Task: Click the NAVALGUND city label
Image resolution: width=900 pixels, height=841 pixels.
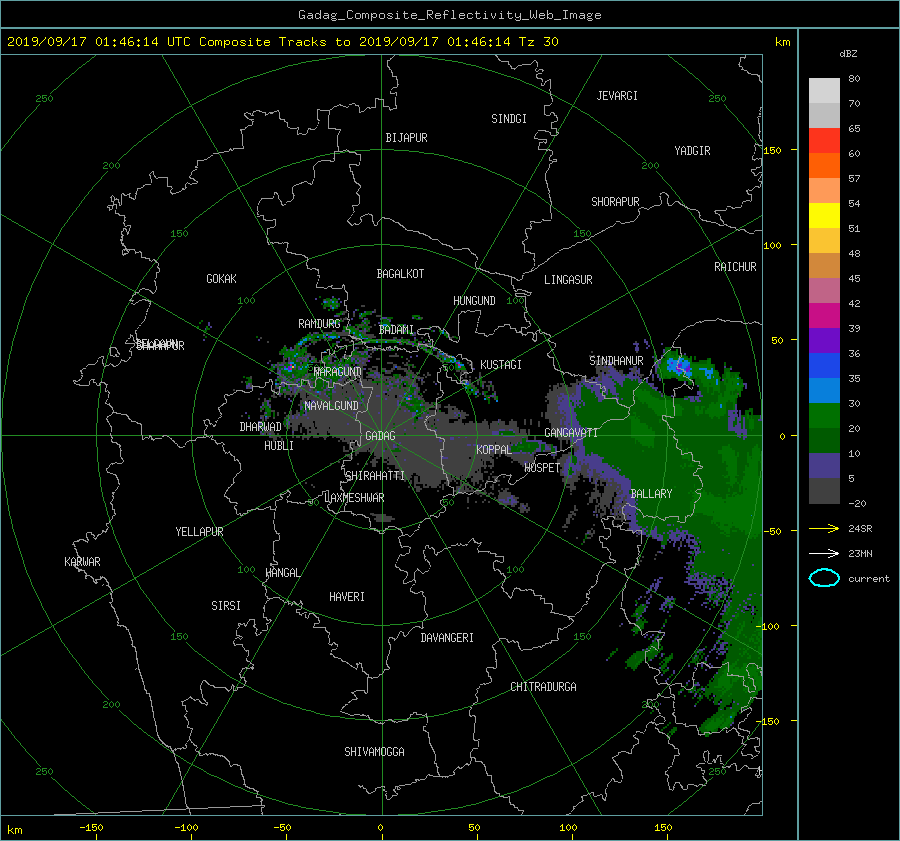Action: tap(331, 406)
